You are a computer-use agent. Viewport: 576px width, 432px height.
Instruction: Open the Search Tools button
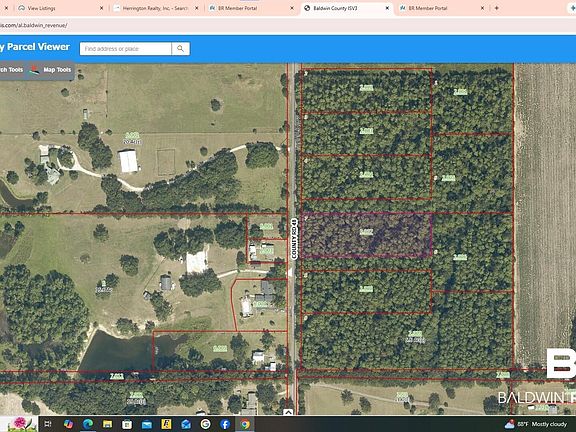[x=12, y=70]
